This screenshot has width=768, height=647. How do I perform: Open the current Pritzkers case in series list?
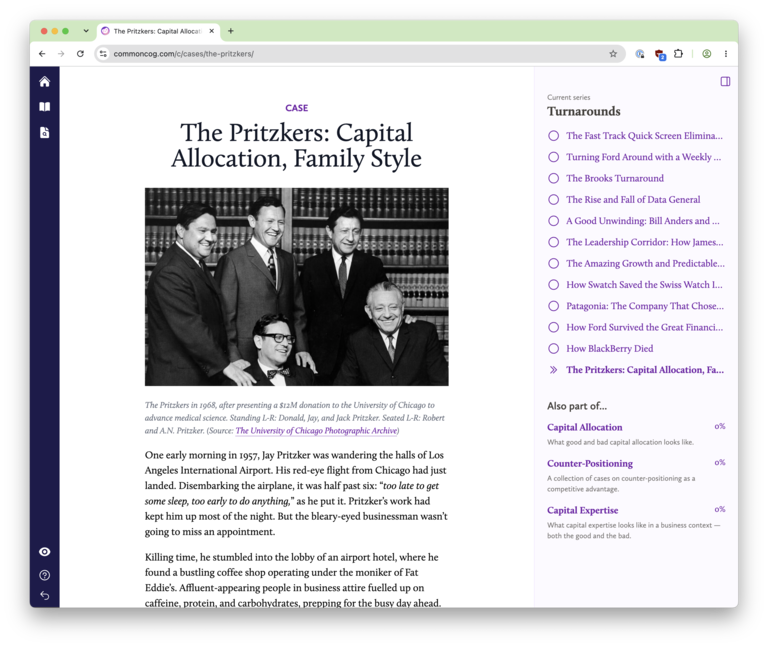click(x=645, y=370)
